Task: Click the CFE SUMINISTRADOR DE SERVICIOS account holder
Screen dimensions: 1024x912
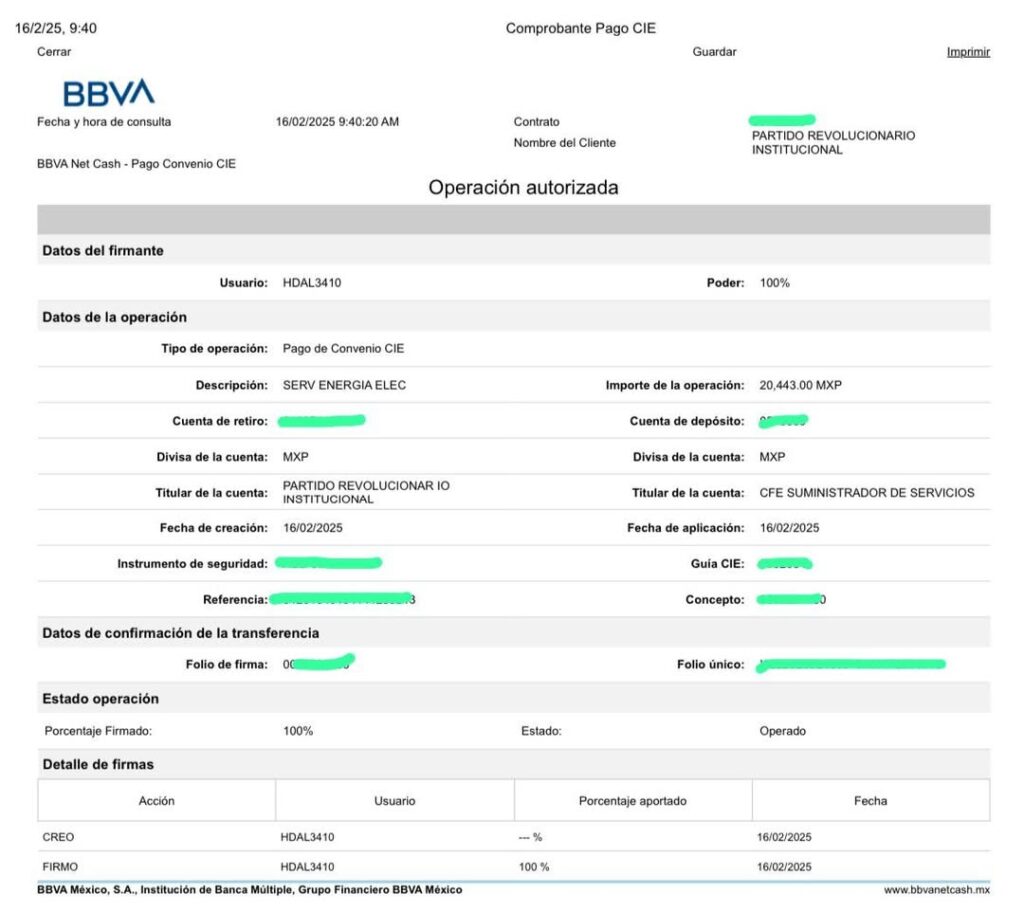Action: pyautogui.click(x=866, y=493)
